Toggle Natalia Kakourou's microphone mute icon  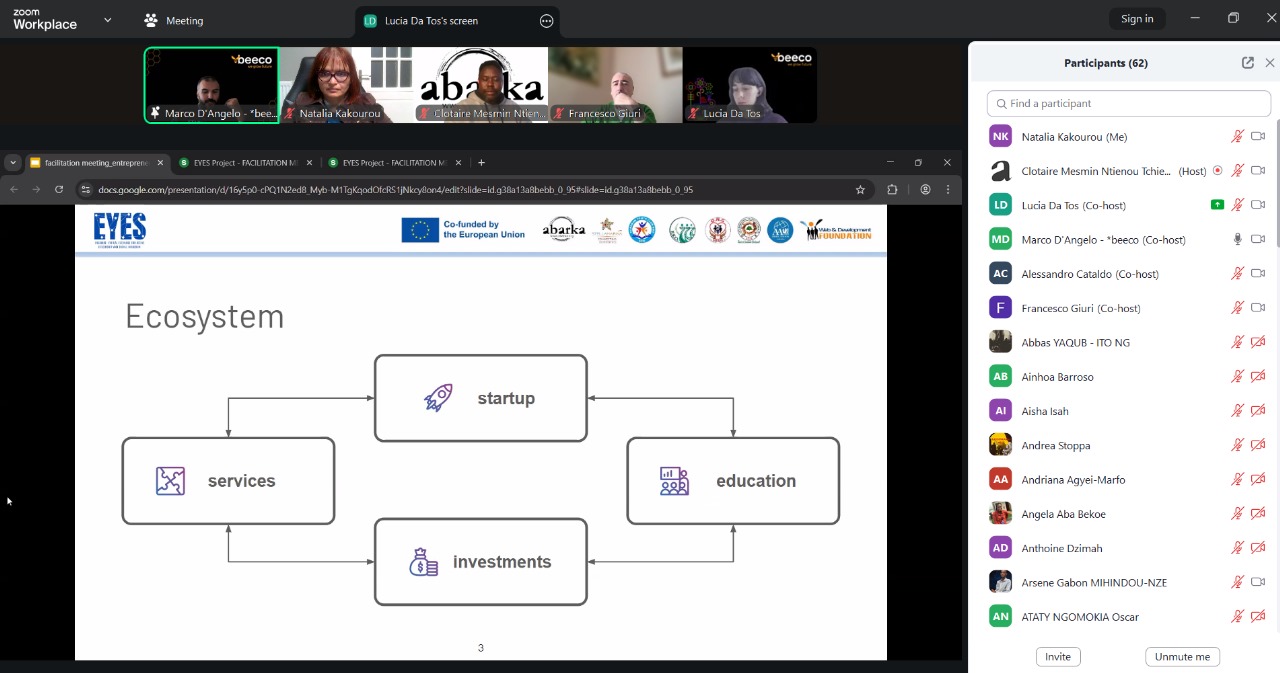coord(1237,137)
